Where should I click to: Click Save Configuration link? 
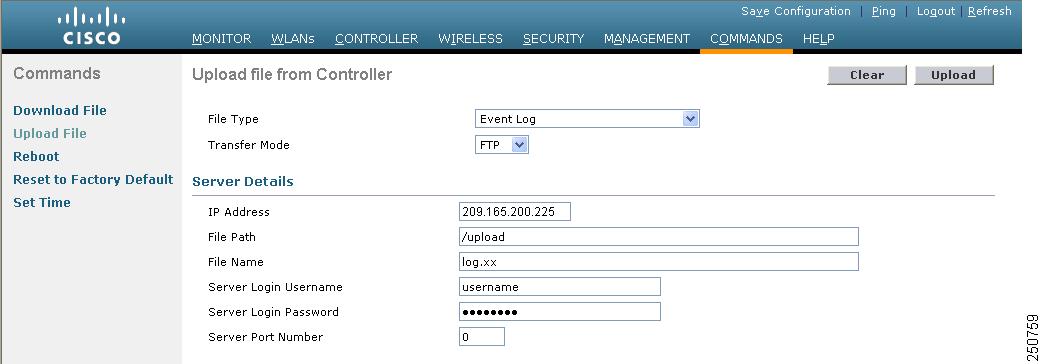click(x=795, y=11)
